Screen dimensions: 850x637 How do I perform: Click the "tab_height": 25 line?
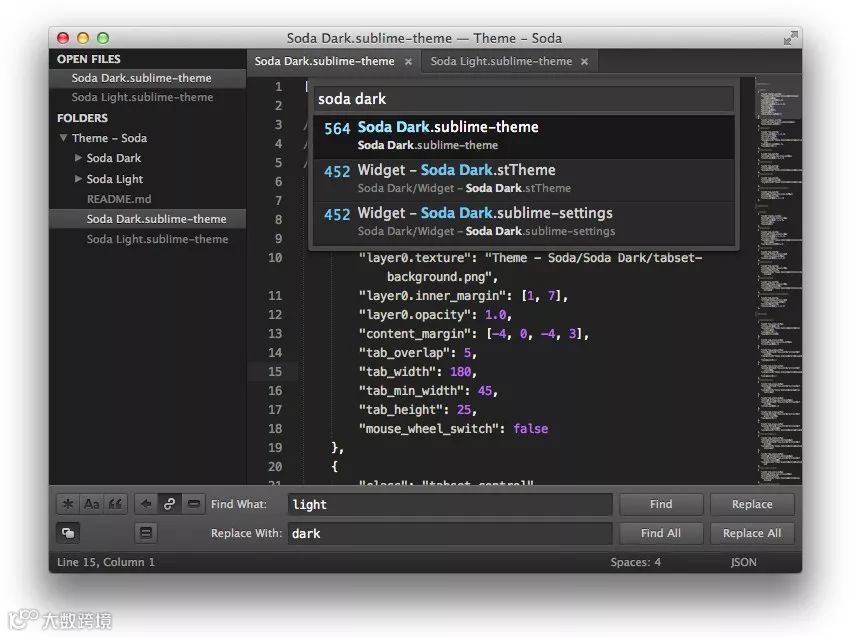(417, 410)
